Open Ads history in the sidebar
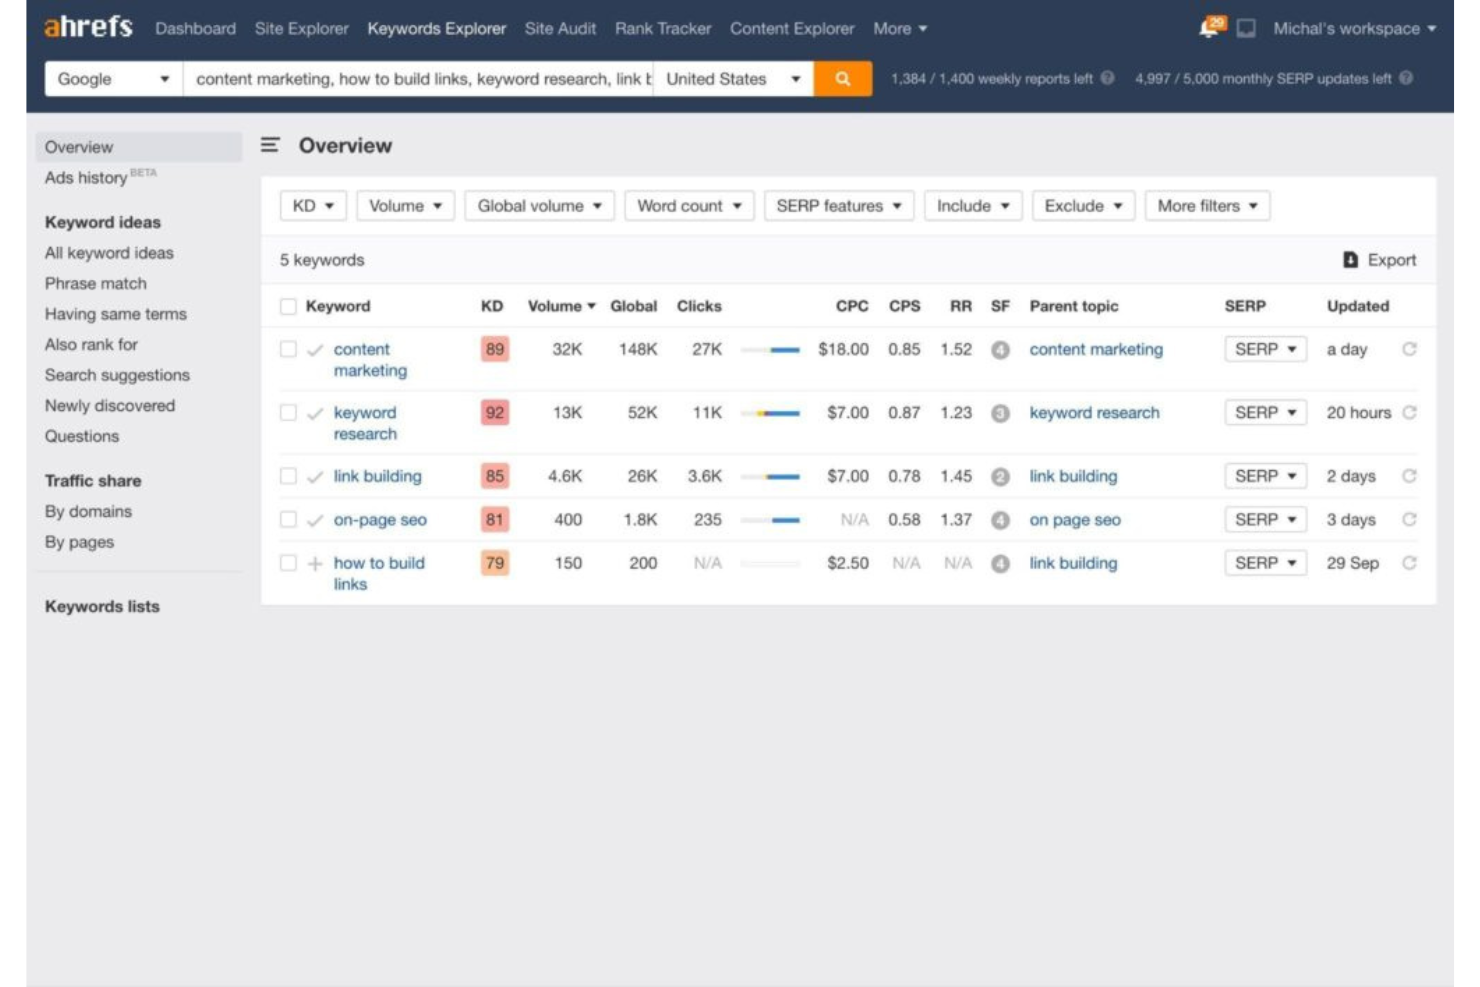 click(100, 177)
